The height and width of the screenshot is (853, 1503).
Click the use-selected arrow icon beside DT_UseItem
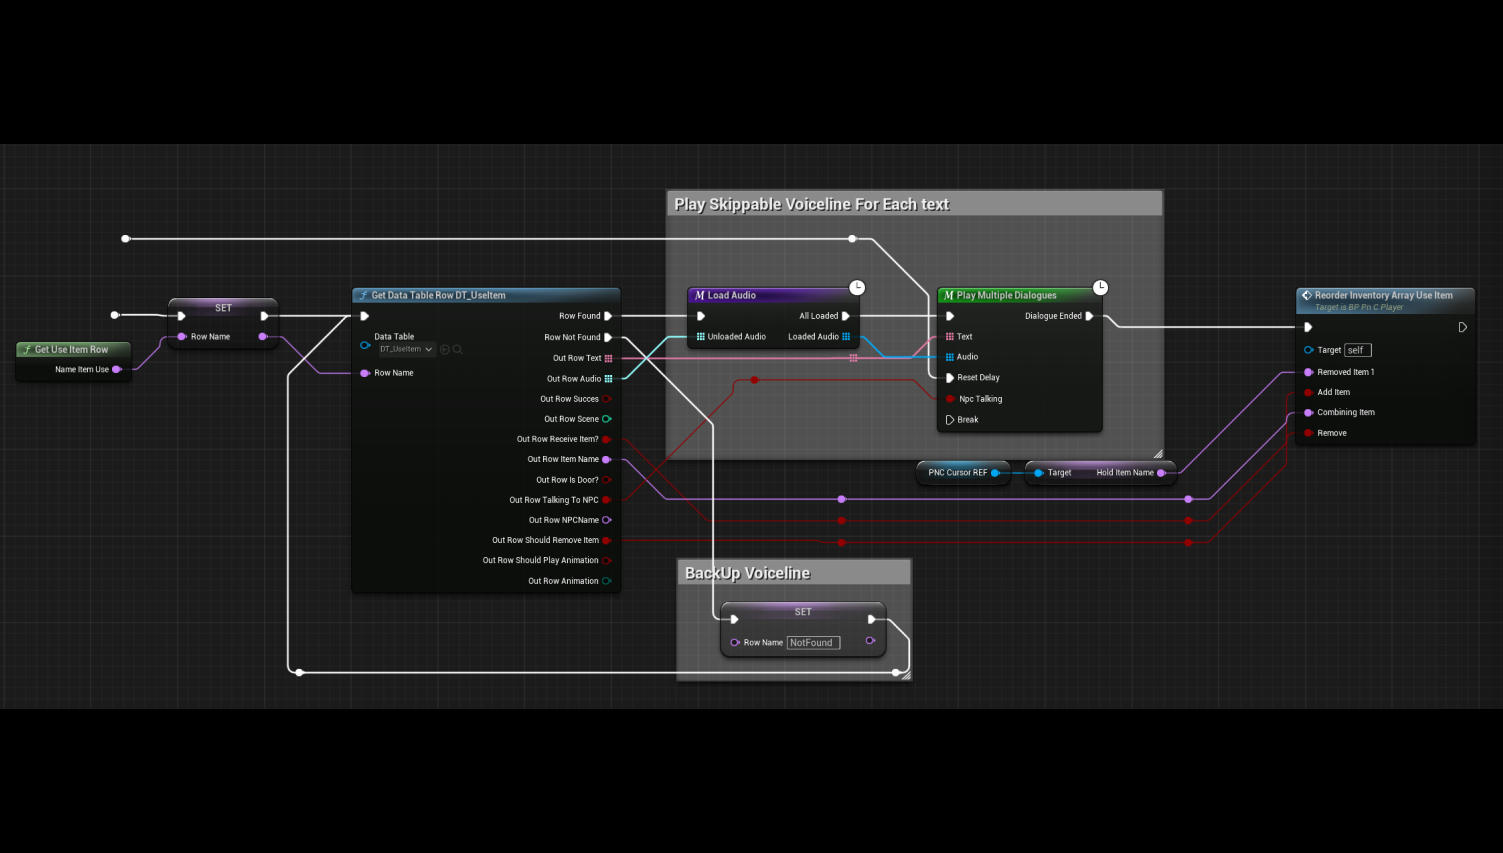445,350
